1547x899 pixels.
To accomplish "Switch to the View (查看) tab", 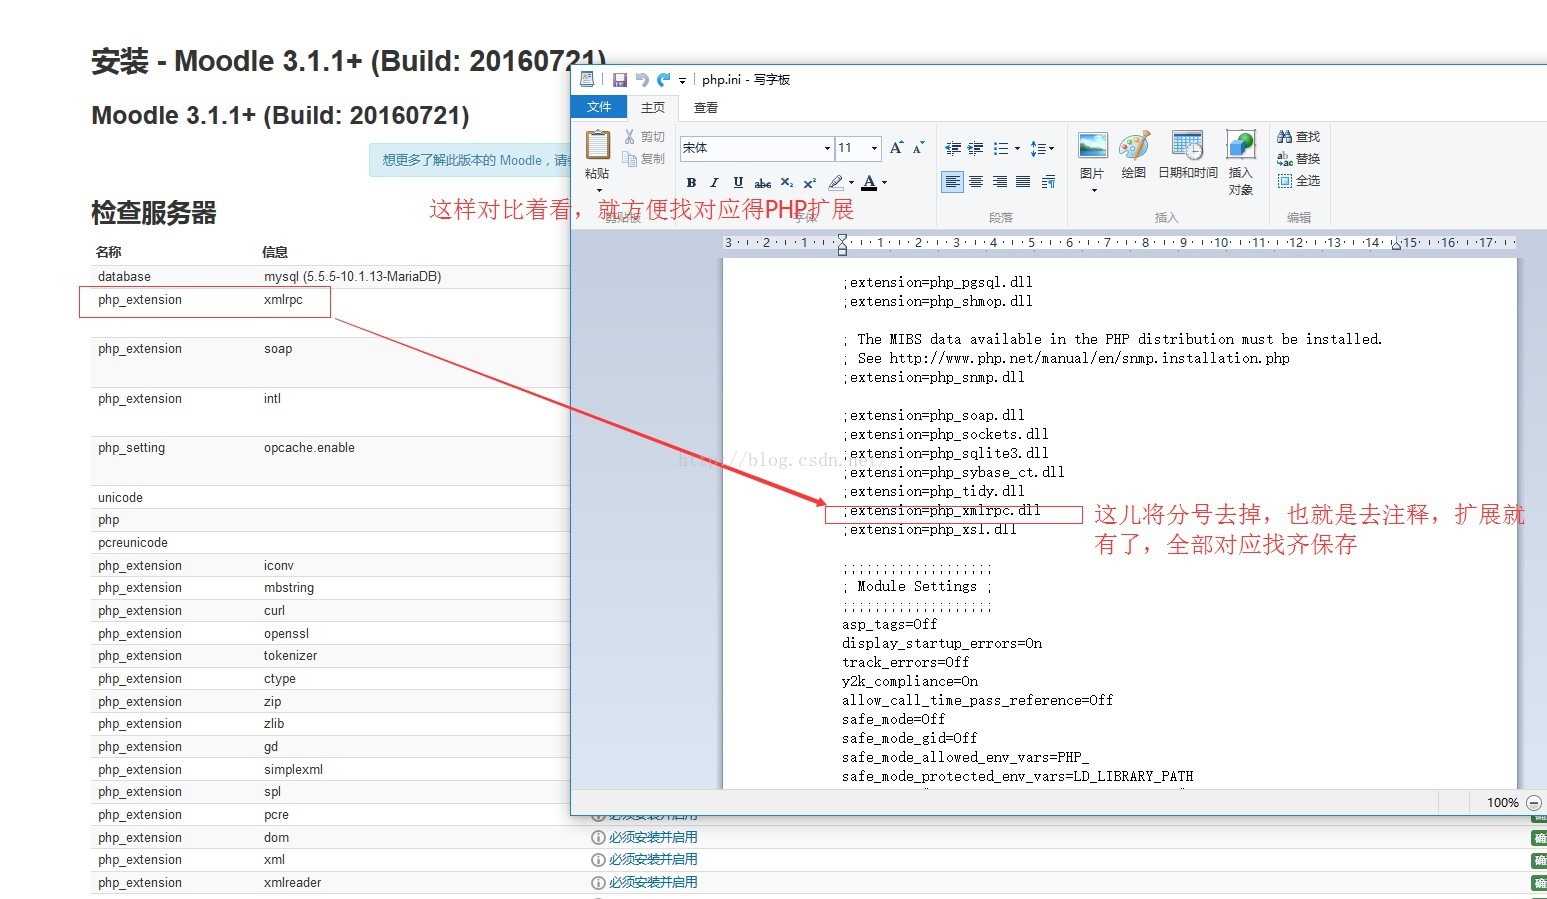I will click(706, 107).
